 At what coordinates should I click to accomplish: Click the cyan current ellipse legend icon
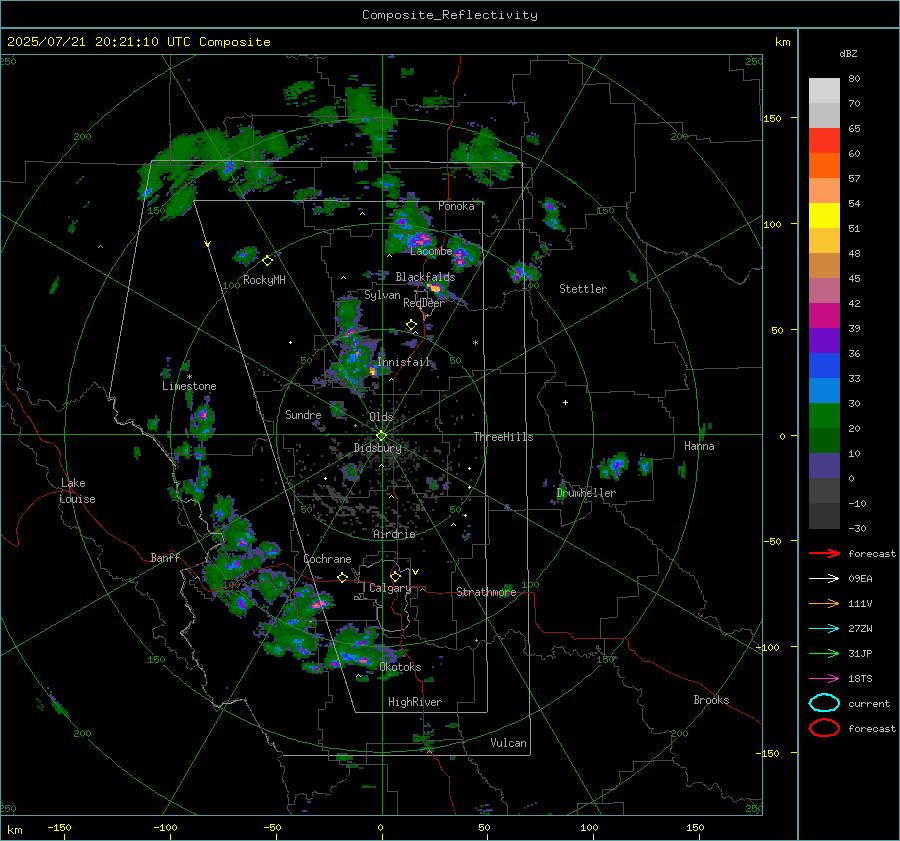point(824,703)
